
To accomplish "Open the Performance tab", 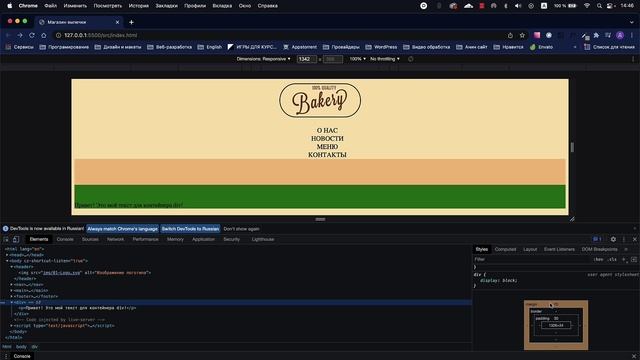I will (x=145, y=239).
